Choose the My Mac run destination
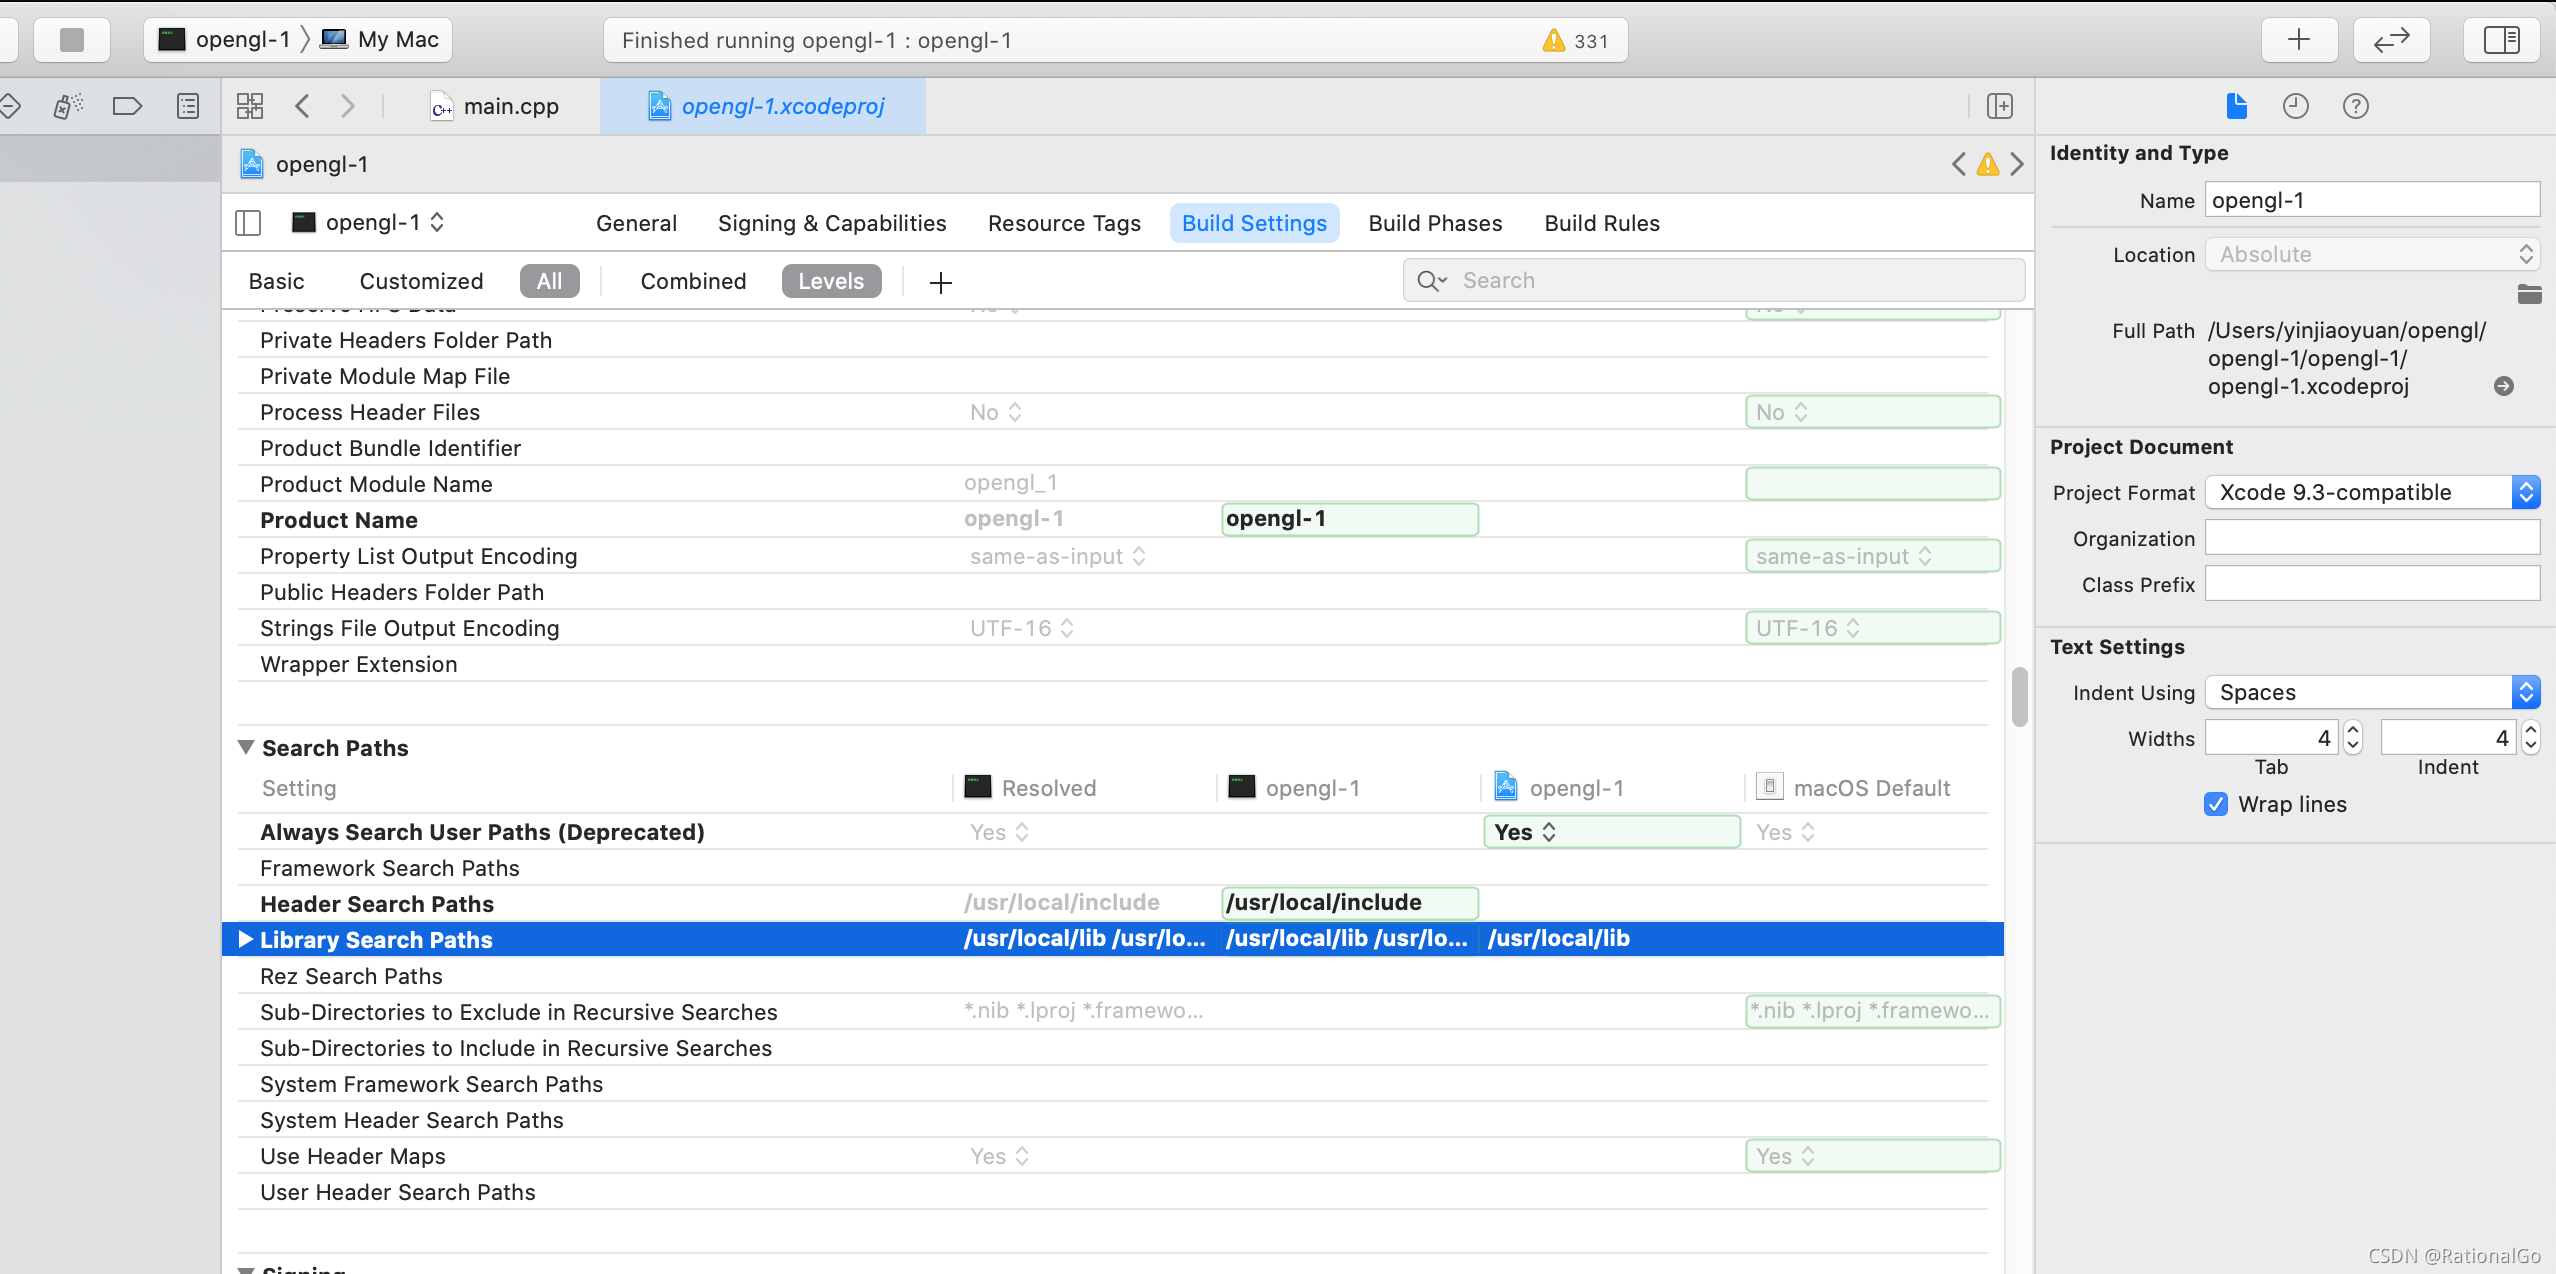 point(380,40)
